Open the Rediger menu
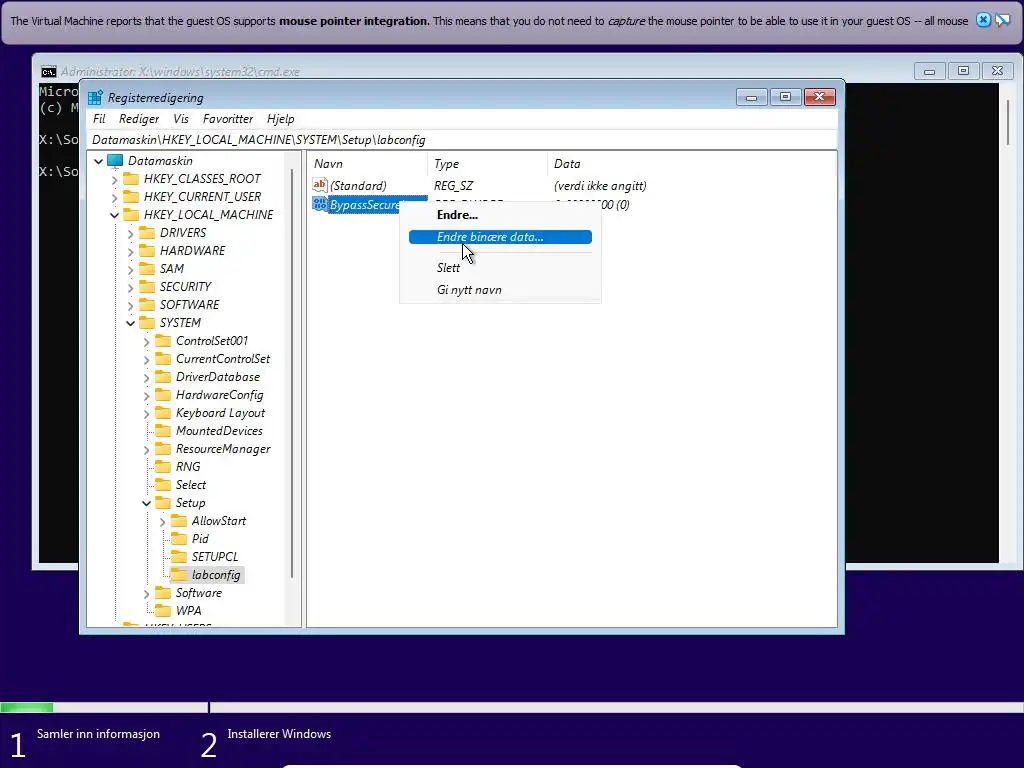This screenshot has width=1024, height=768. tap(139, 119)
